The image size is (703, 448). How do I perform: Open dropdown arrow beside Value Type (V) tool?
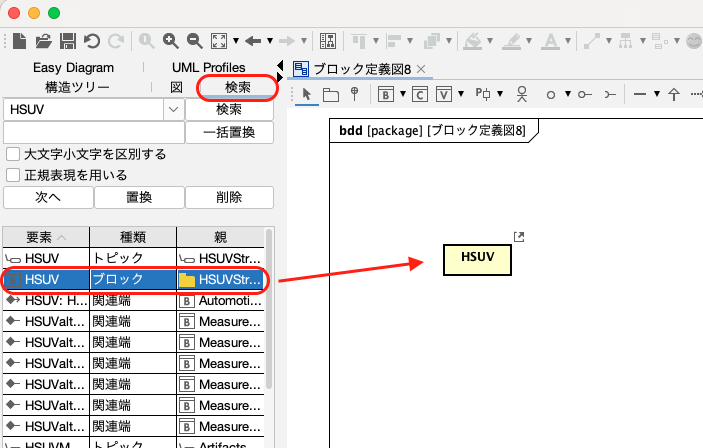coord(462,95)
